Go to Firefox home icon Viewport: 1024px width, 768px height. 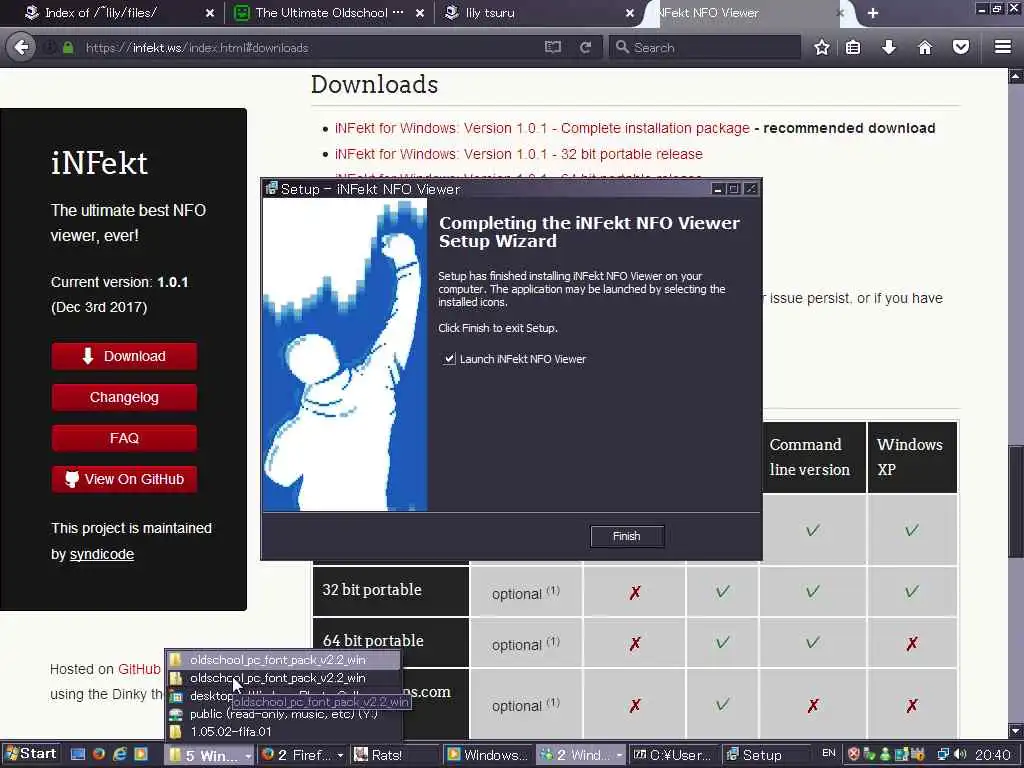(925, 47)
